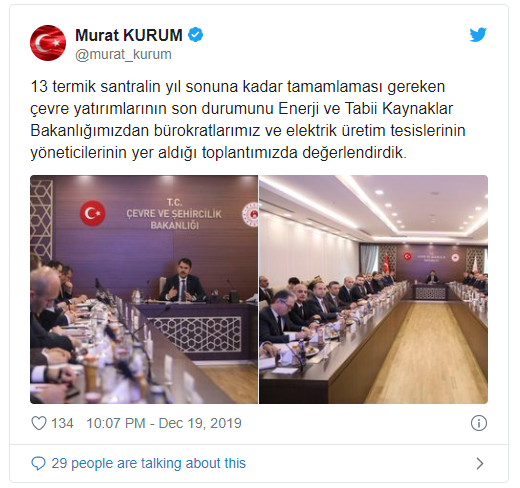Open the right photo of the long meeting table
The height and width of the screenshot is (488, 520).
[374, 289]
